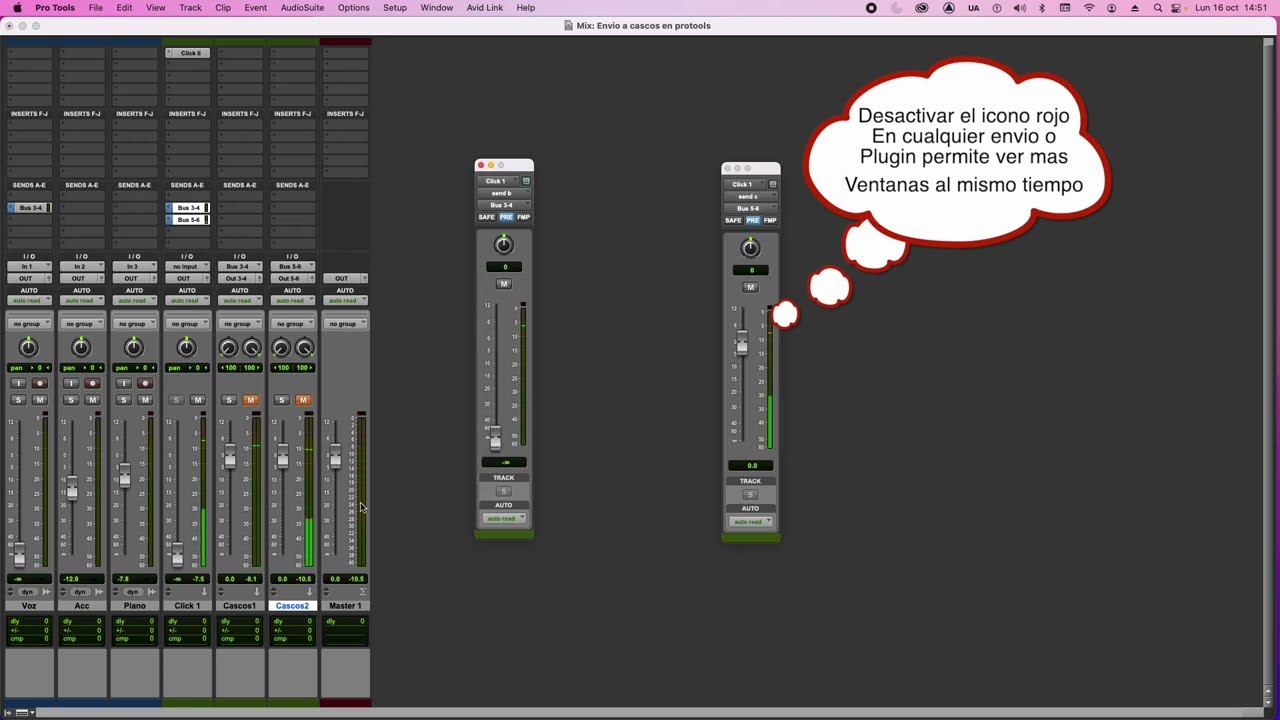Enable input monitoring on Piano track
This screenshot has width=1280, height=720.
pyautogui.click(x=123, y=383)
